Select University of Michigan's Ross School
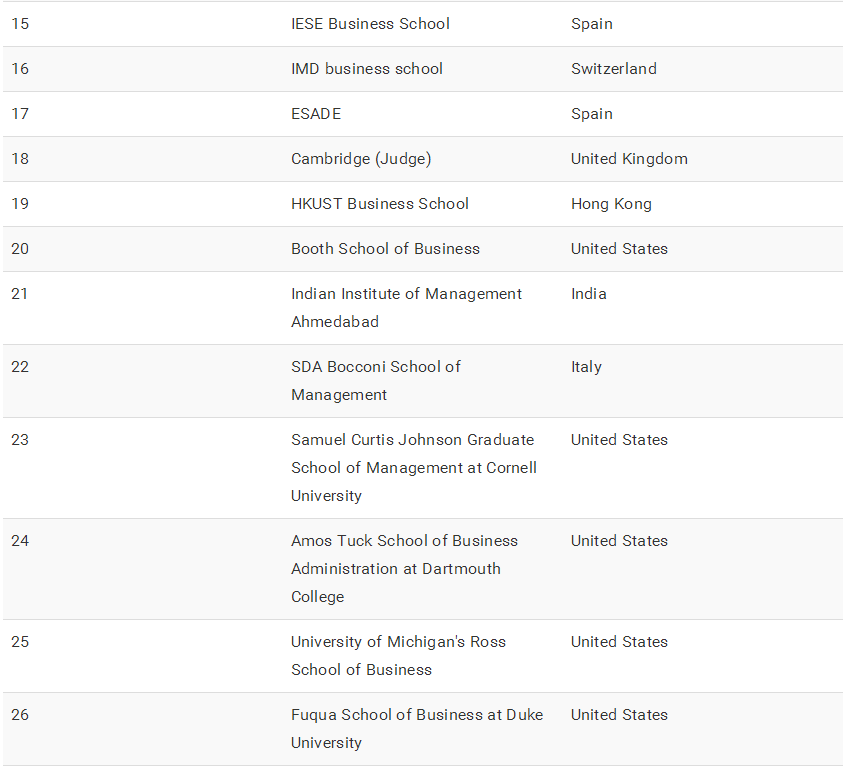 (x=398, y=656)
